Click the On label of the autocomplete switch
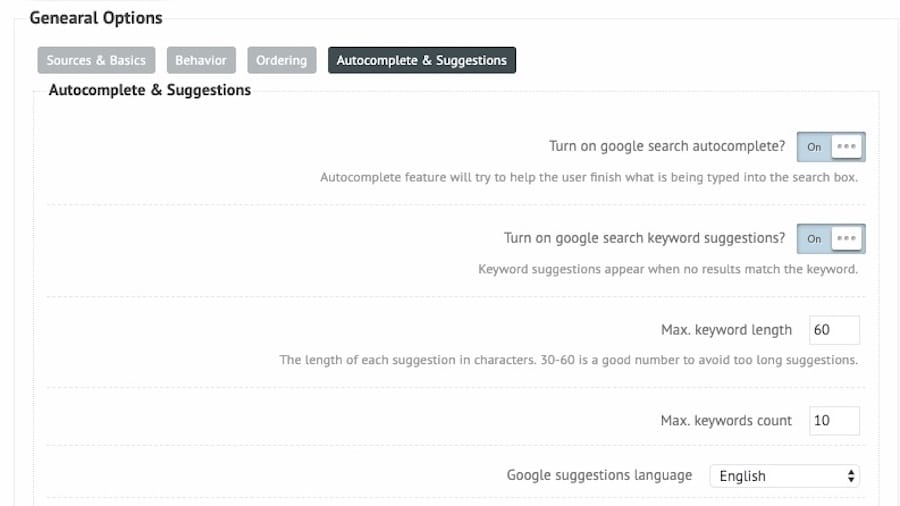The image size is (900, 506). tap(814, 147)
